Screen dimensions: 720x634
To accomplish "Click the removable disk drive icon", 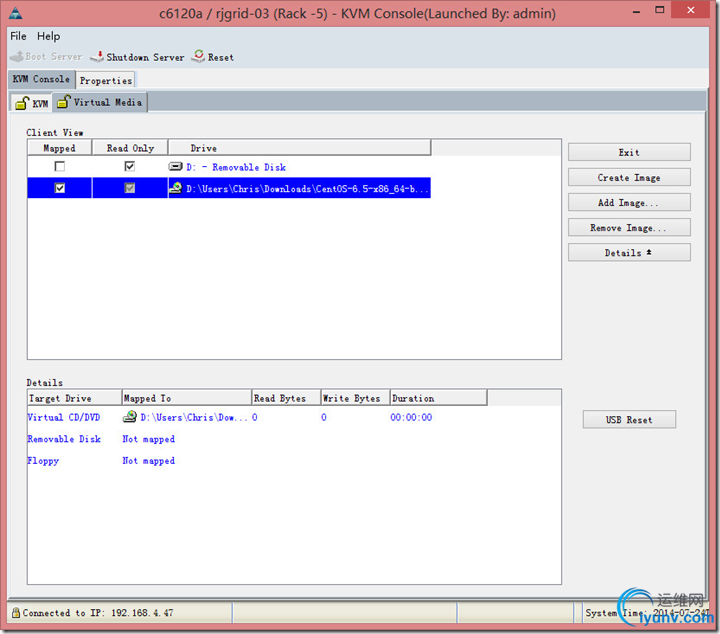I will coord(175,166).
